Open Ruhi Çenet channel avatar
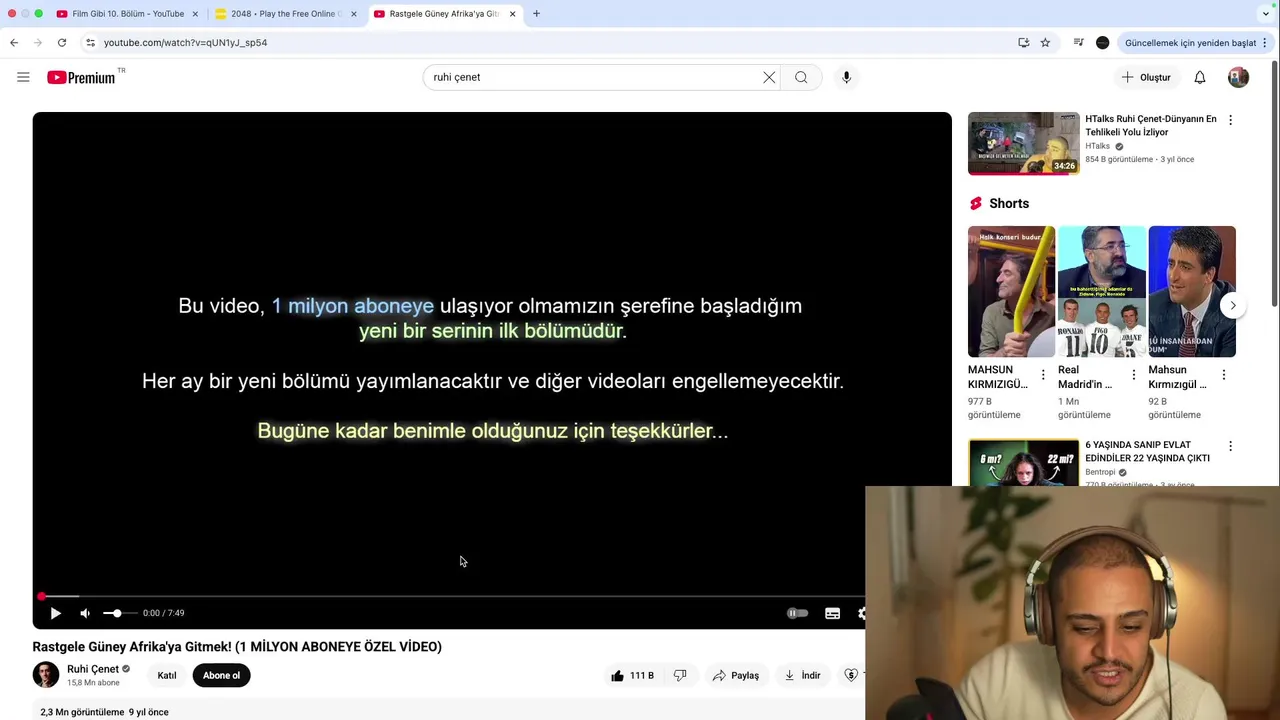The image size is (1280, 720). (x=46, y=675)
